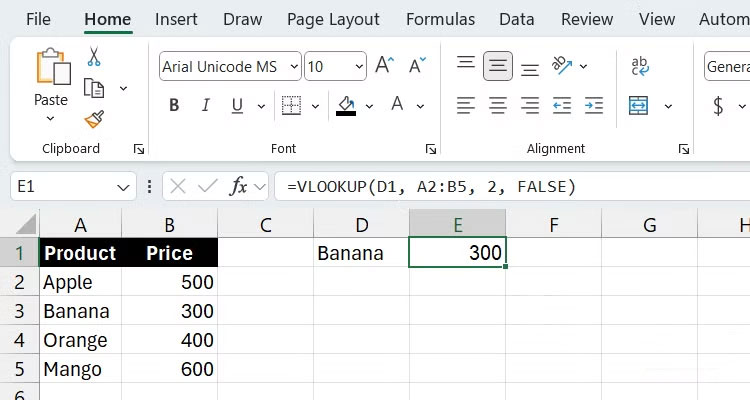750x400 pixels.
Task: Click the Merge and Center icon
Action: pos(639,105)
